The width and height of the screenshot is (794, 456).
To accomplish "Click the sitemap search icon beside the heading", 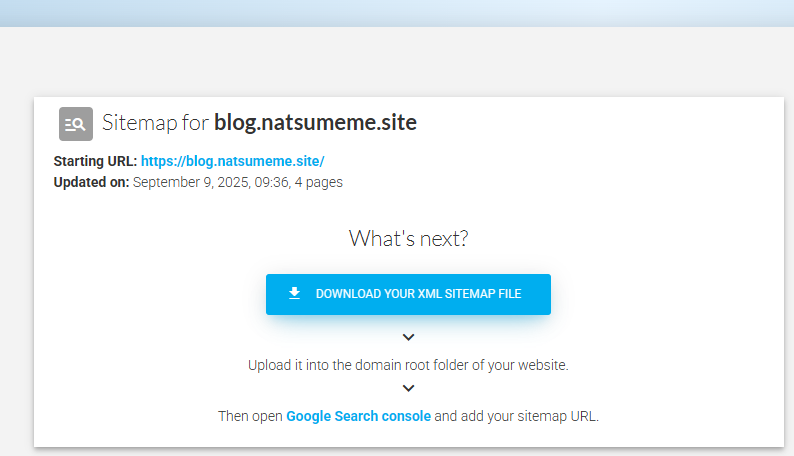I will (x=76, y=123).
